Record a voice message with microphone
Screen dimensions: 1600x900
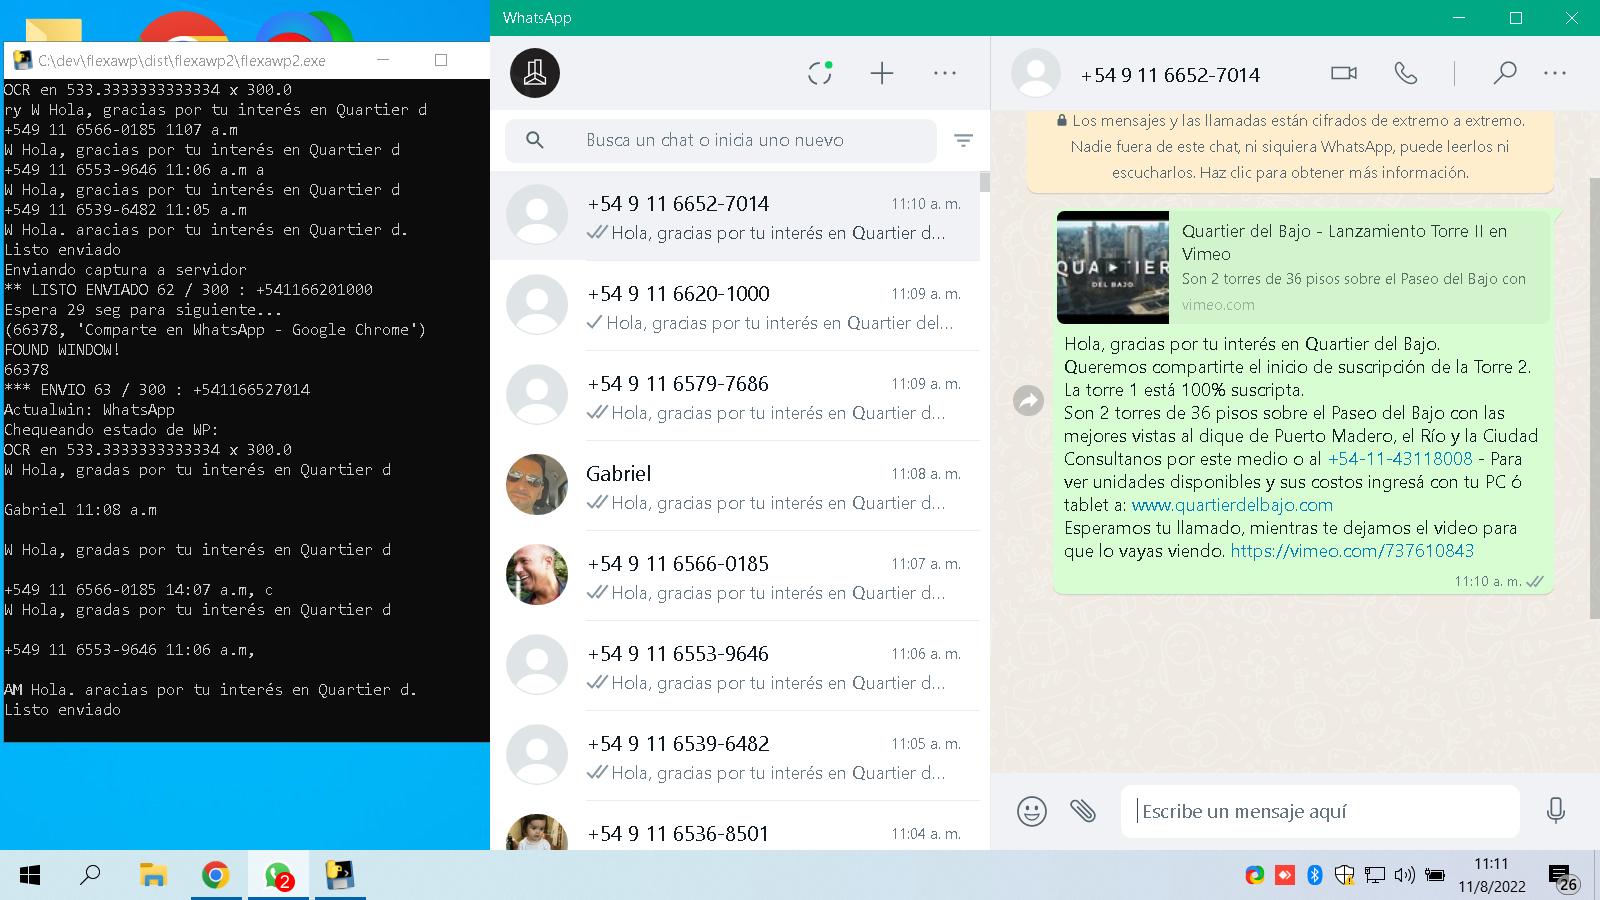pyautogui.click(x=1556, y=811)
